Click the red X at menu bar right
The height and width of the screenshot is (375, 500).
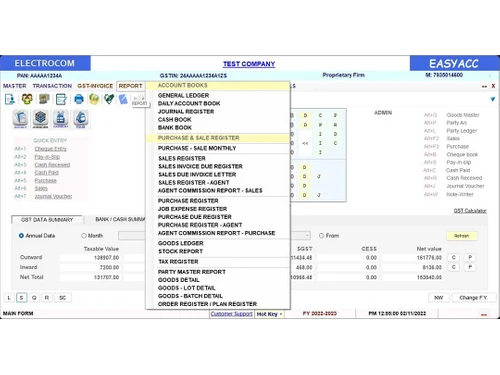493,86
